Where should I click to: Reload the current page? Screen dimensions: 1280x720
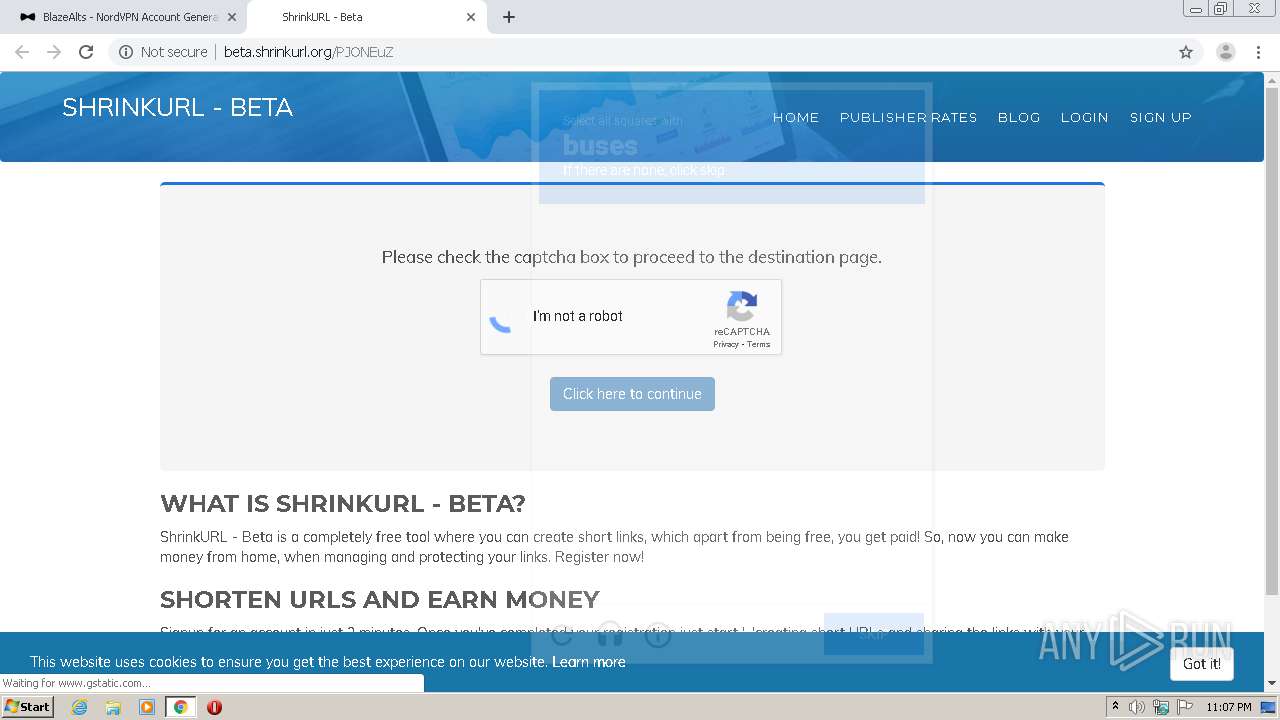coord(86,52)
